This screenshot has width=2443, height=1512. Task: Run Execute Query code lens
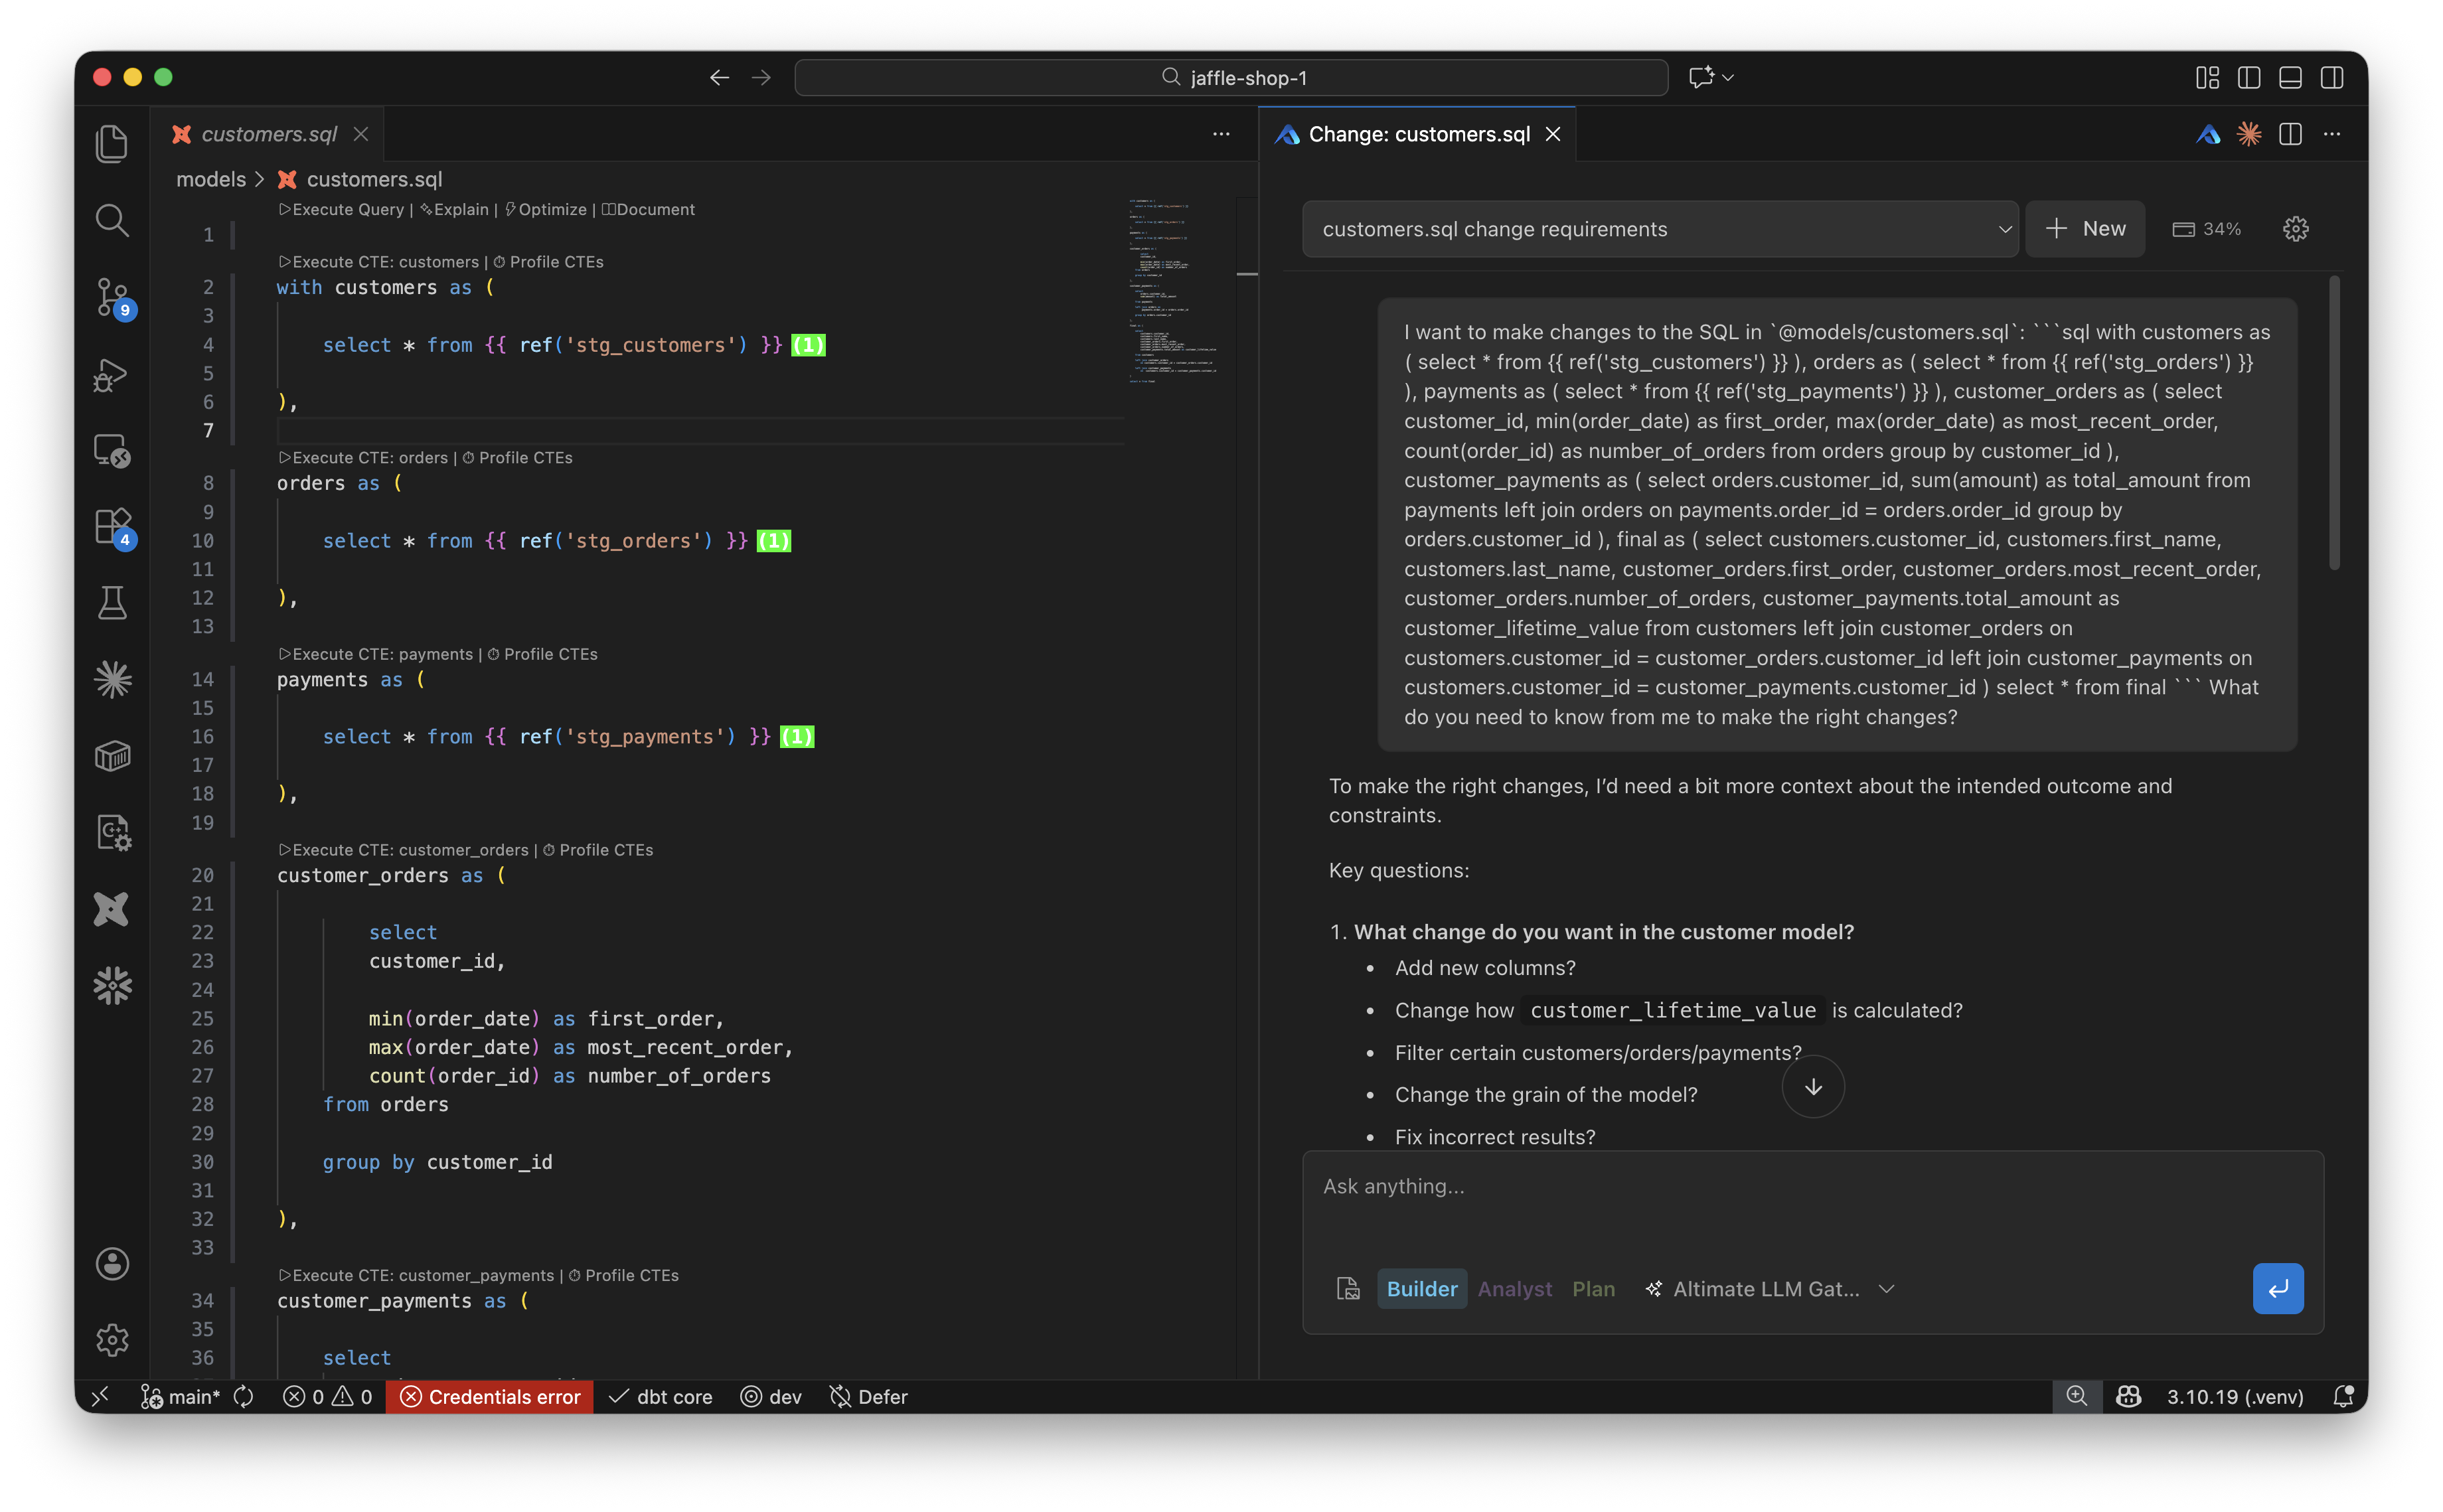[341, 209]
